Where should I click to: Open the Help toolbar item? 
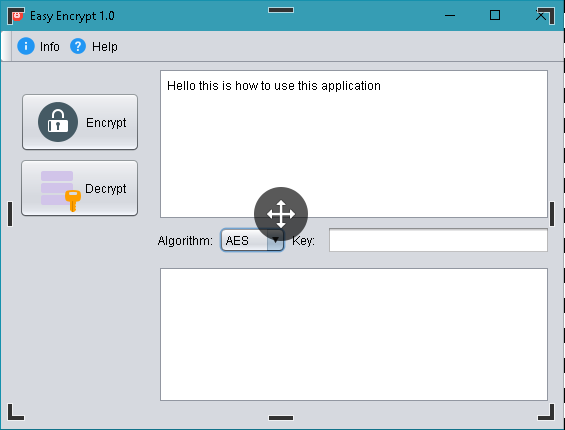[94, 46]
